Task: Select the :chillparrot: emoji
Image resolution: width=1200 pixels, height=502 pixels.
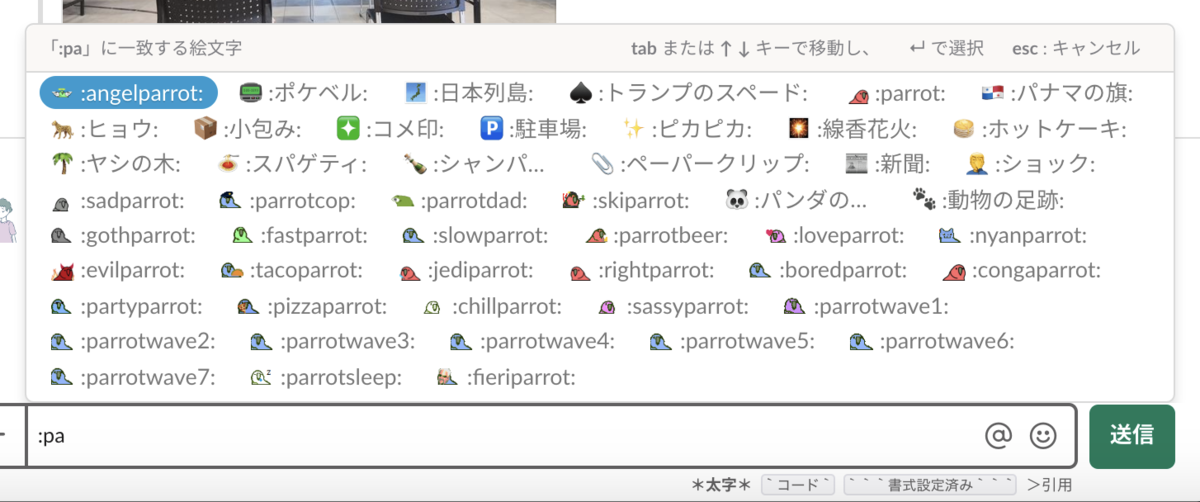Action: pos(491,306)
